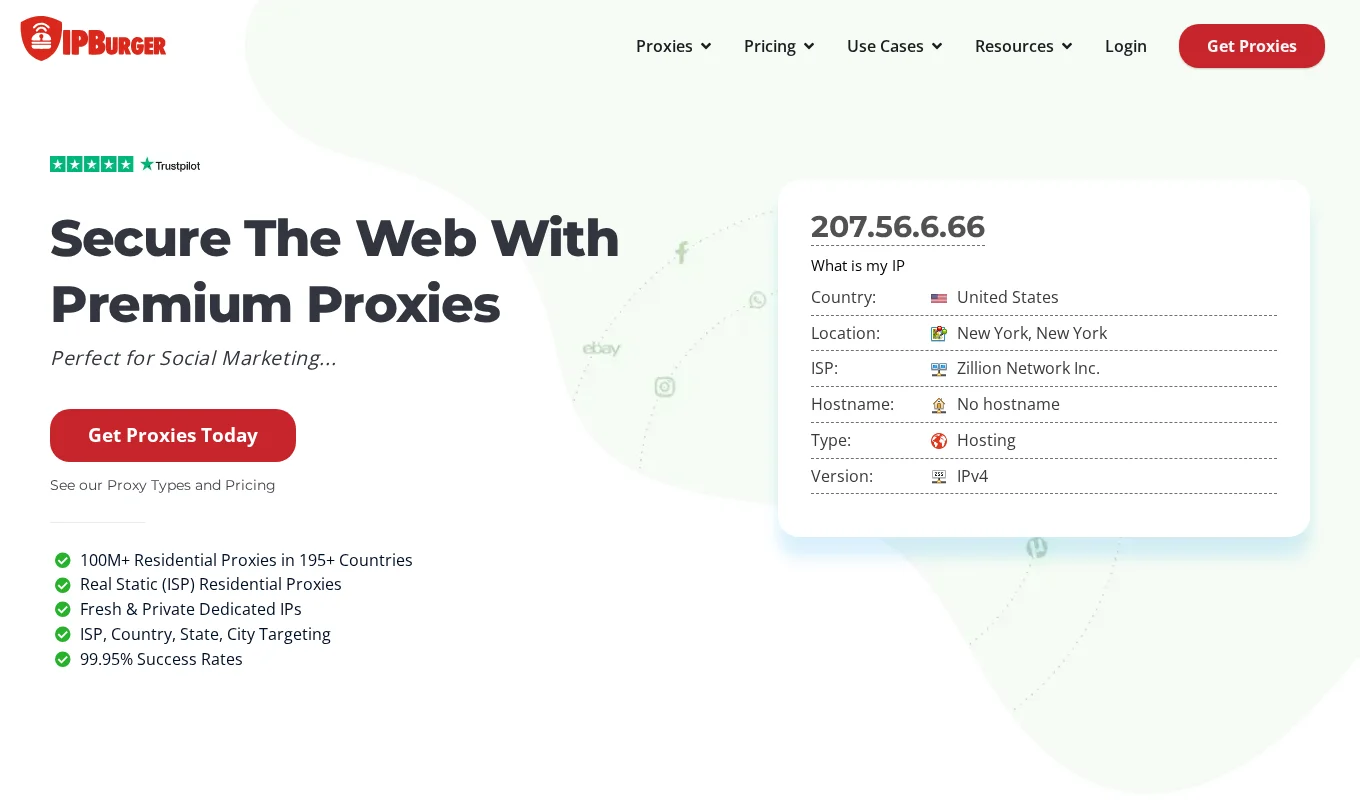Open See our Proxy Types and Pricing link
This screenshot has width=1360, height=800.
(x=162, y=485)
